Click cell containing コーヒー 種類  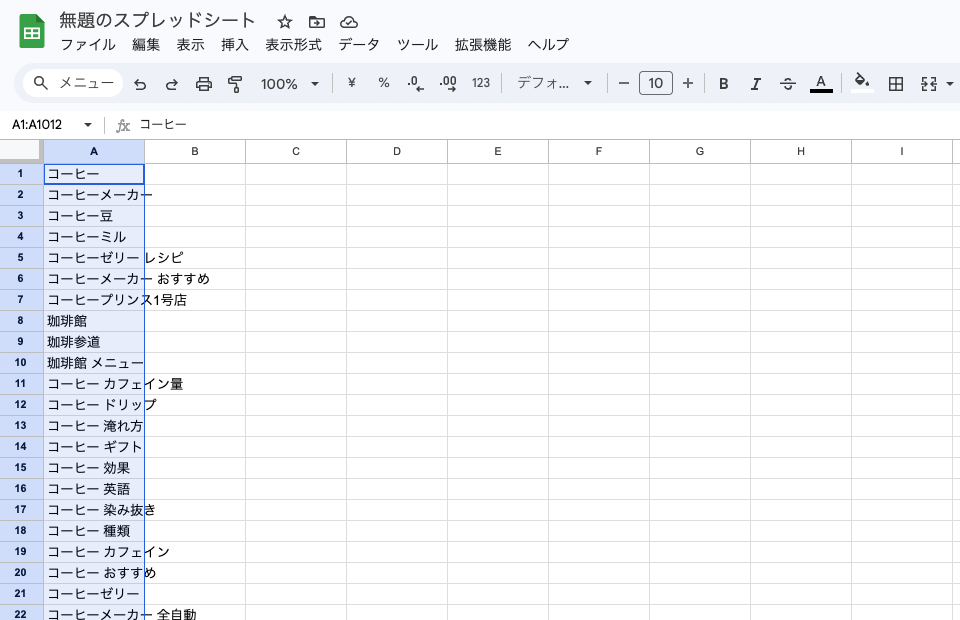tap(94, 531)
